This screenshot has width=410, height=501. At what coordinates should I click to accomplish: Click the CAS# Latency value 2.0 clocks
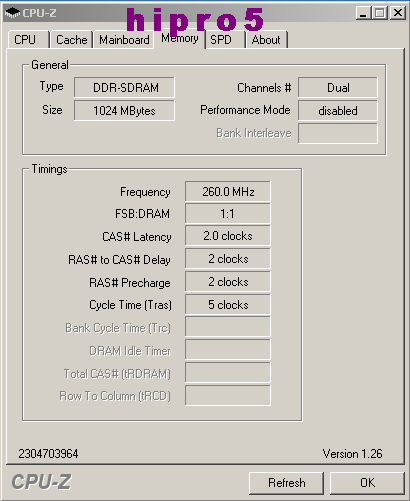228,236
